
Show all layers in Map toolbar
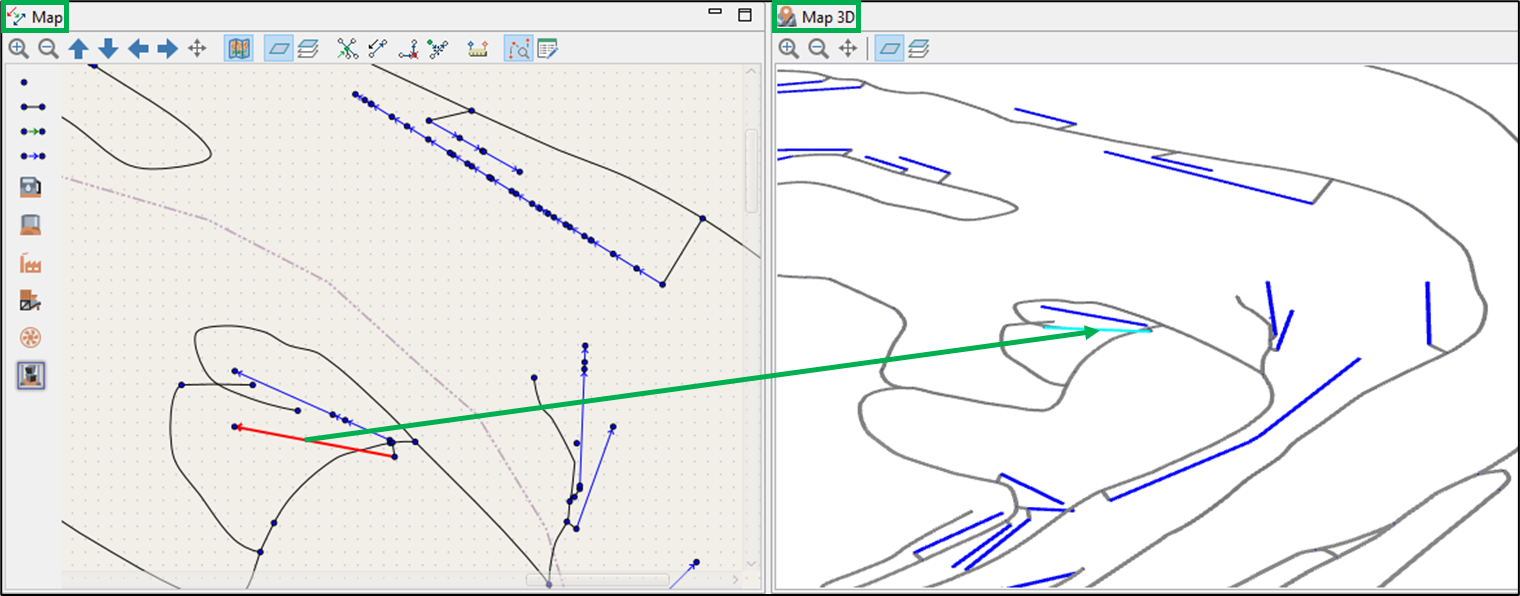307,48
